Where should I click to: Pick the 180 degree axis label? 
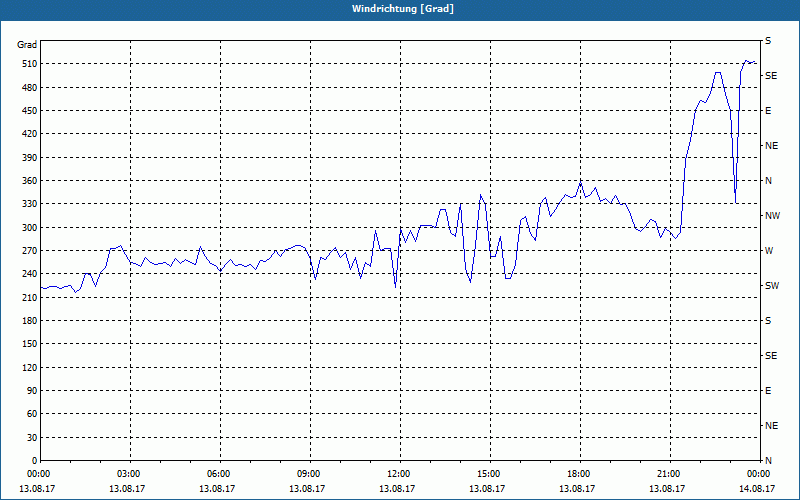29,321
